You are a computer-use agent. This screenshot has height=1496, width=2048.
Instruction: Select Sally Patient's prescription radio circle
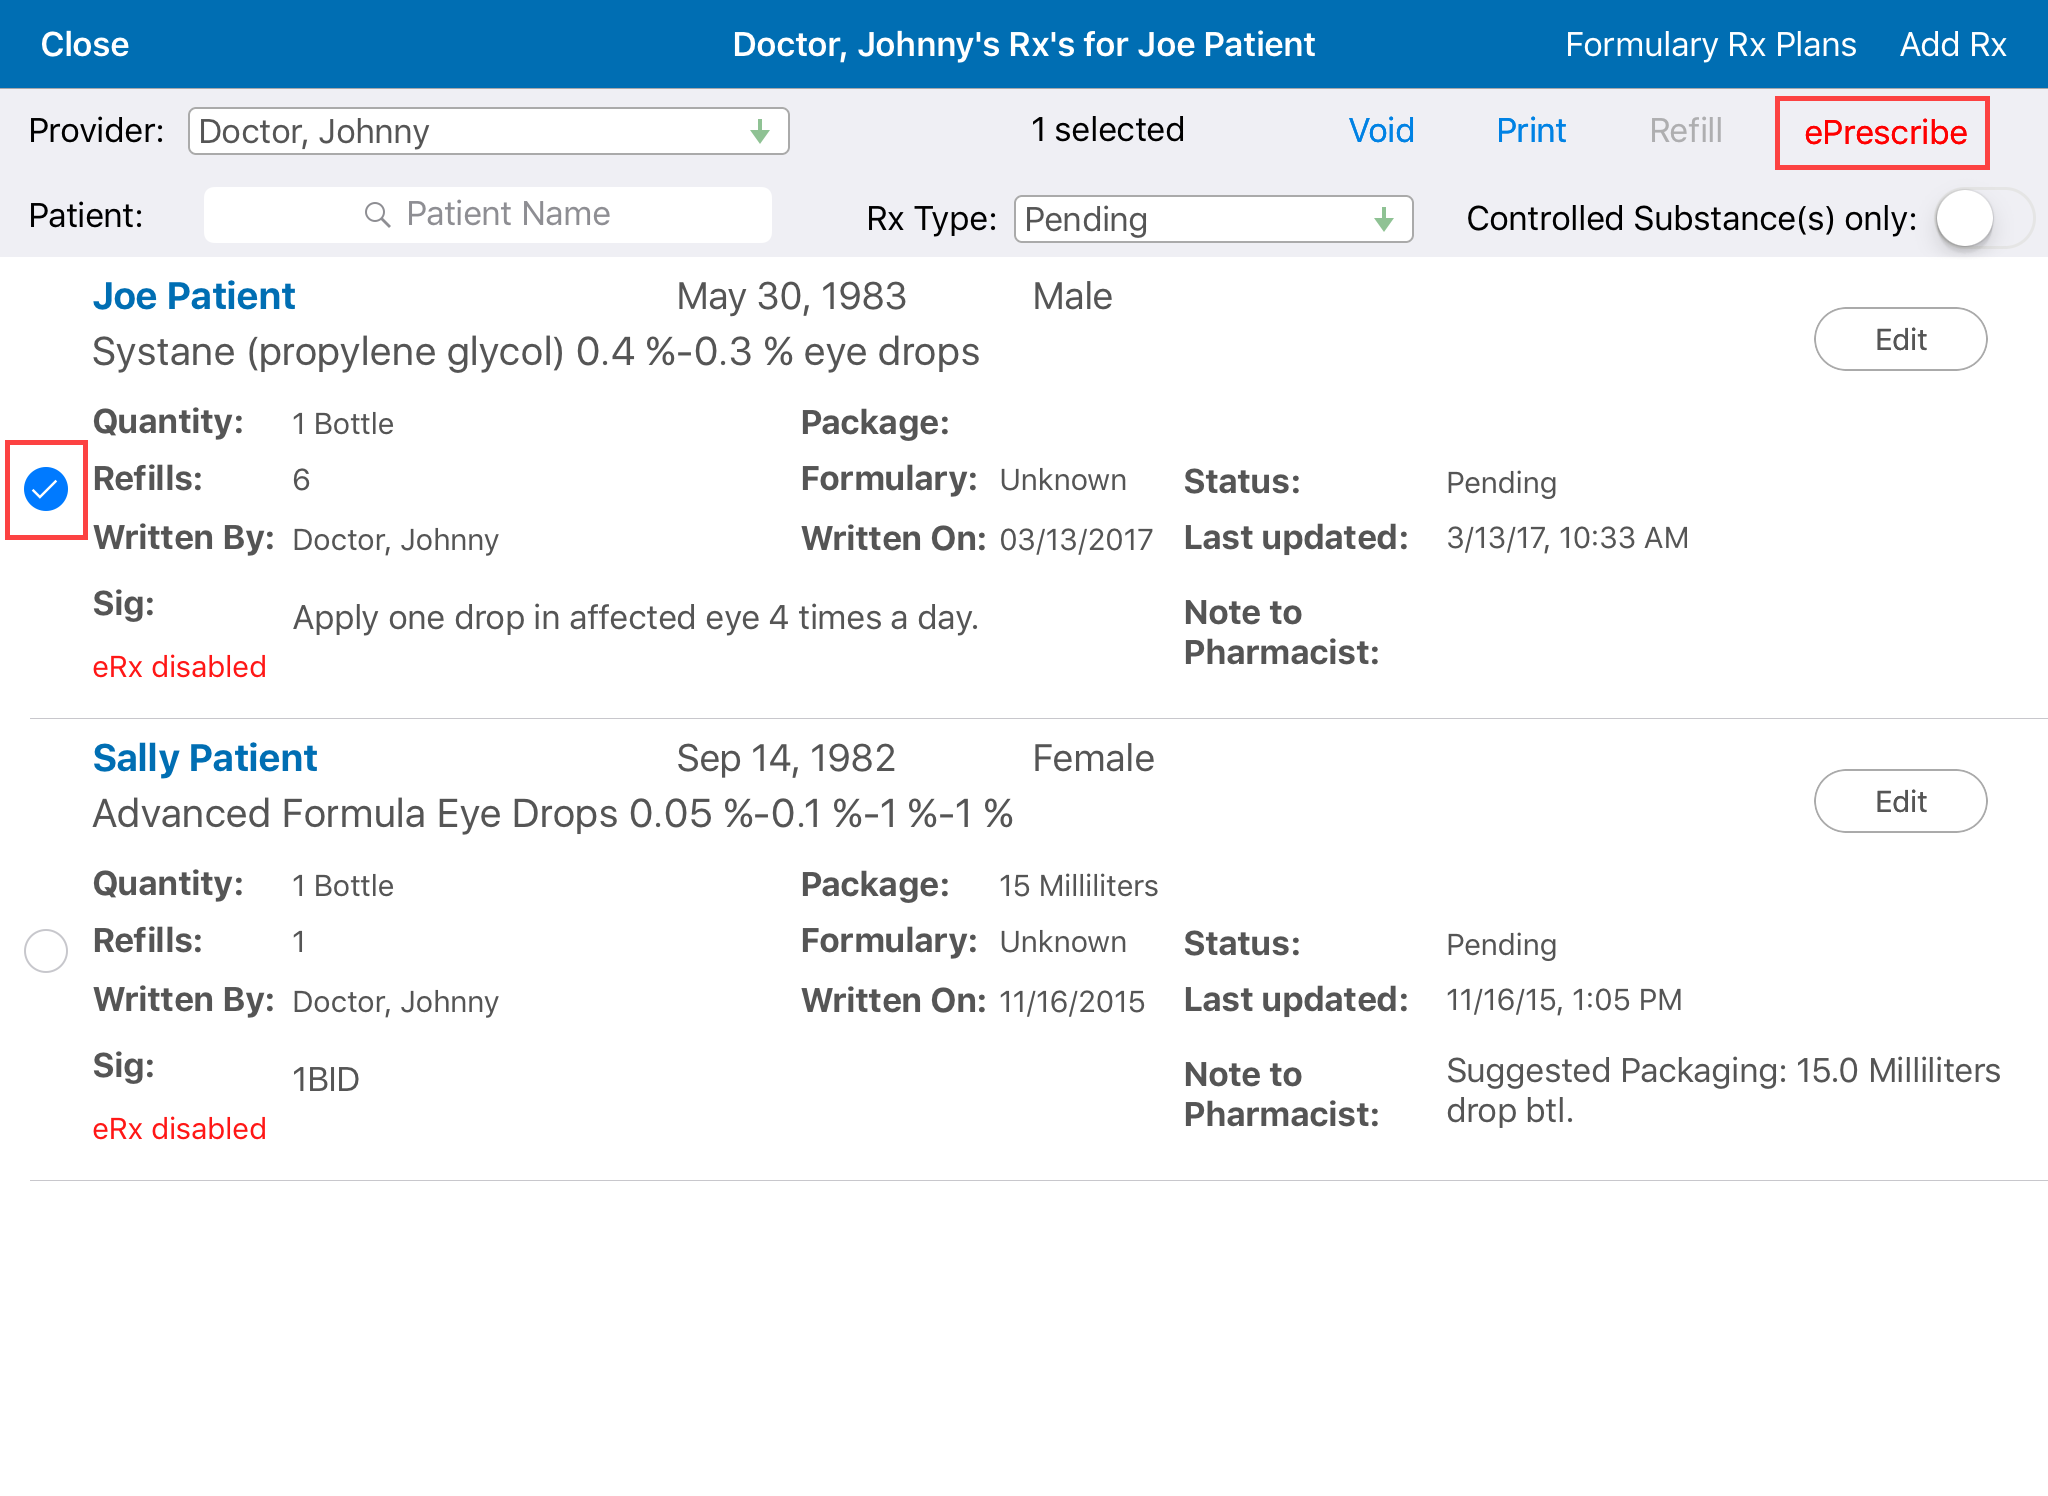coord(46,950)
